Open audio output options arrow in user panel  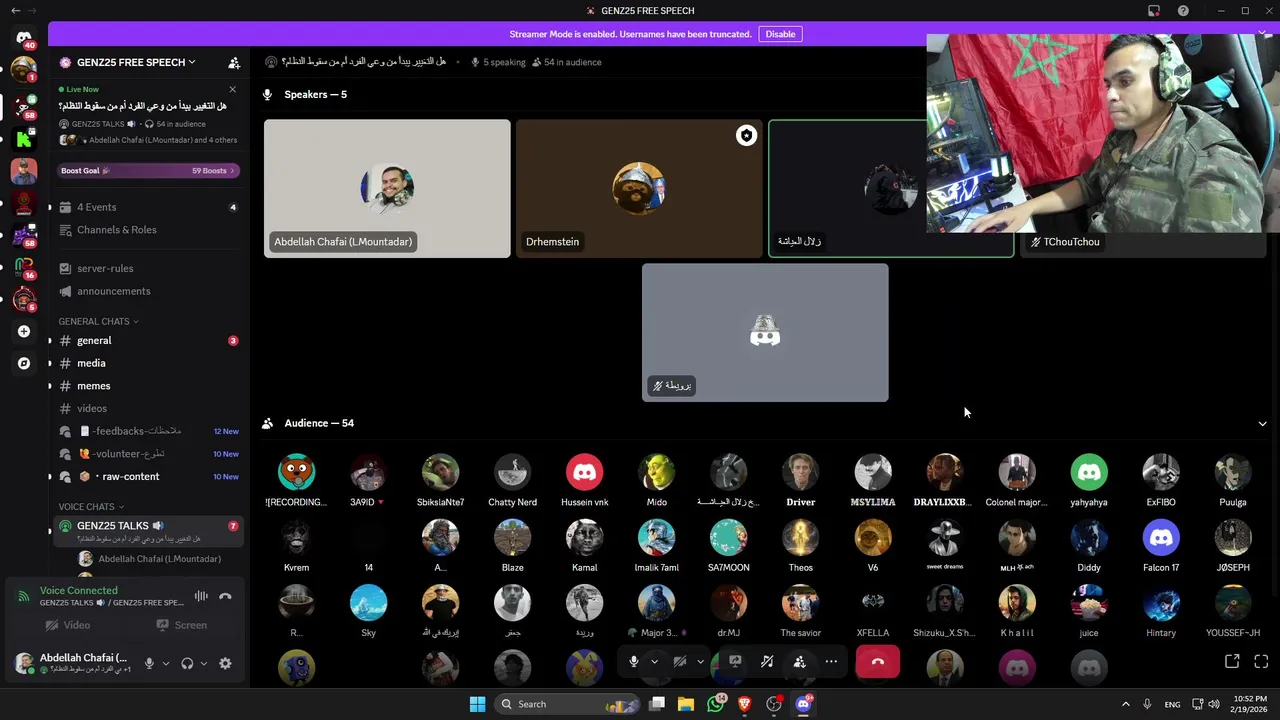tap(204, 663)
